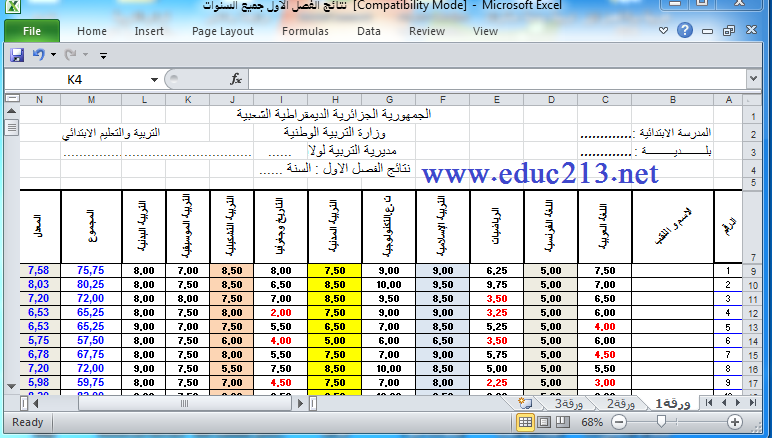772x438 pixels.
Task: Switch to Page Layout view
Action: [544, 422]
